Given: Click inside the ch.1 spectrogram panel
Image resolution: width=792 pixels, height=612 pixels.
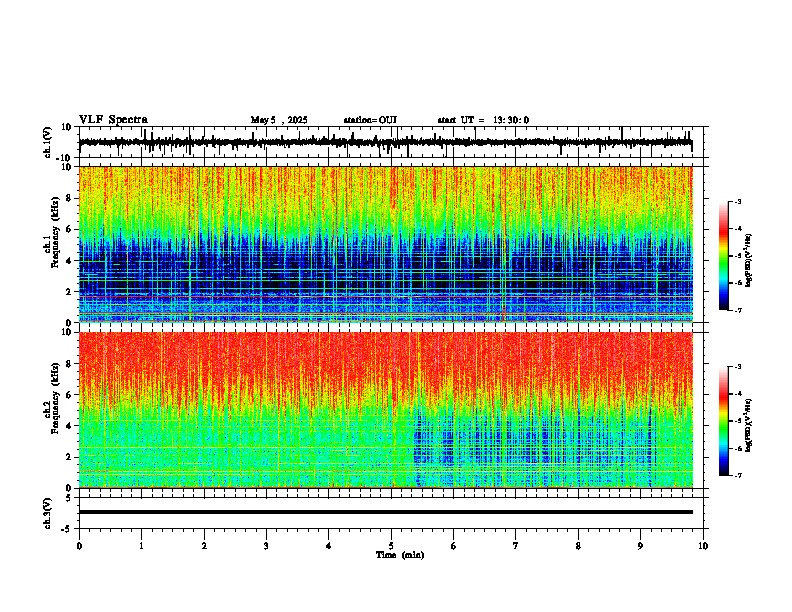Looking at the screenshot, I should point(386,244).
